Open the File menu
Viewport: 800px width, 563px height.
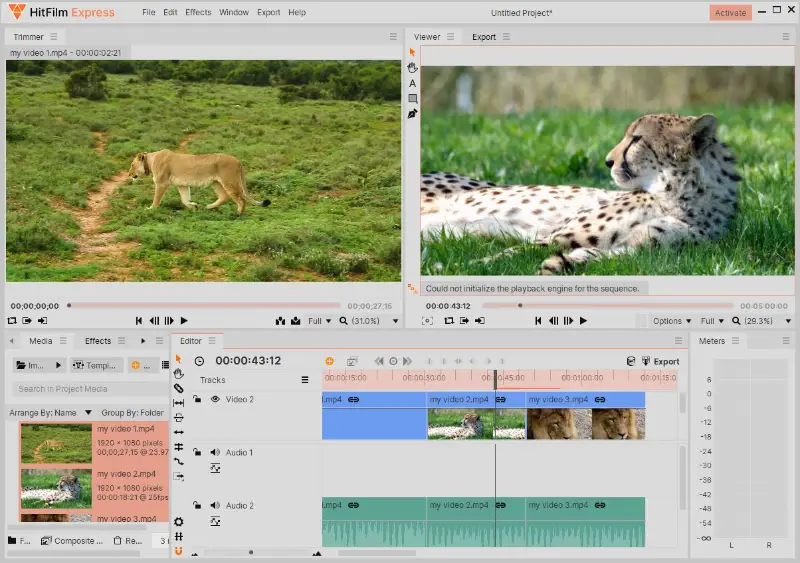[148, 12]
